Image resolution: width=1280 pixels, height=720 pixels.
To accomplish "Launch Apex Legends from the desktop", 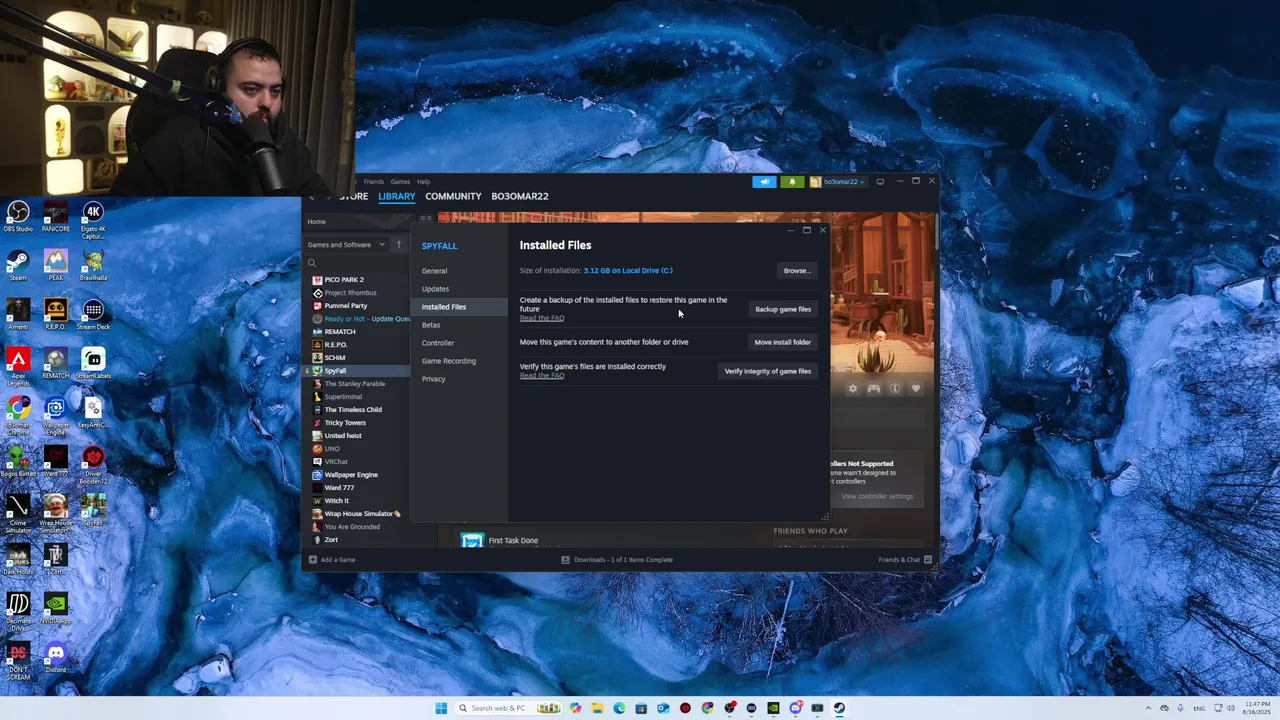I will 18,366.
